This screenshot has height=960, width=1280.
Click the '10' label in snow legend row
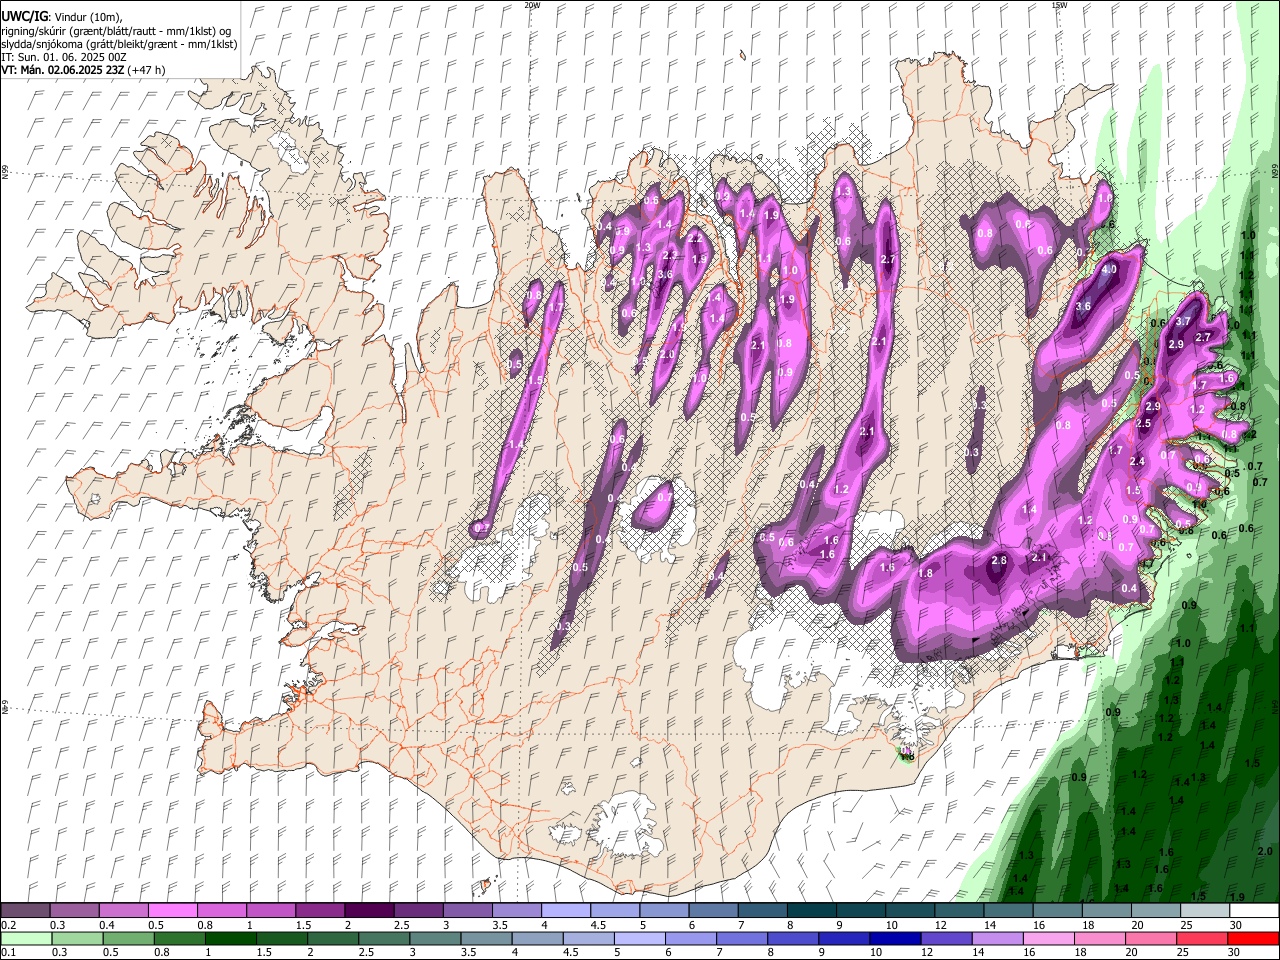[x=891, y=925]
